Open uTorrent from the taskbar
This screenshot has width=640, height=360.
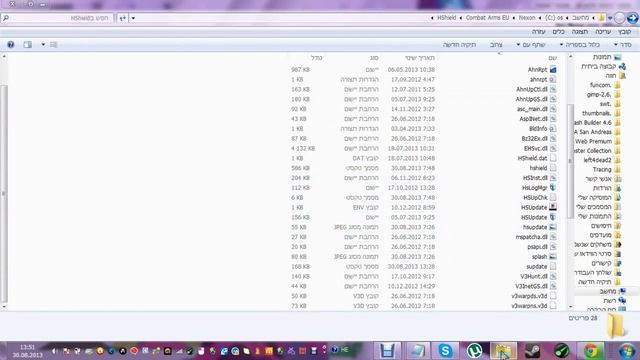point(474,351)
